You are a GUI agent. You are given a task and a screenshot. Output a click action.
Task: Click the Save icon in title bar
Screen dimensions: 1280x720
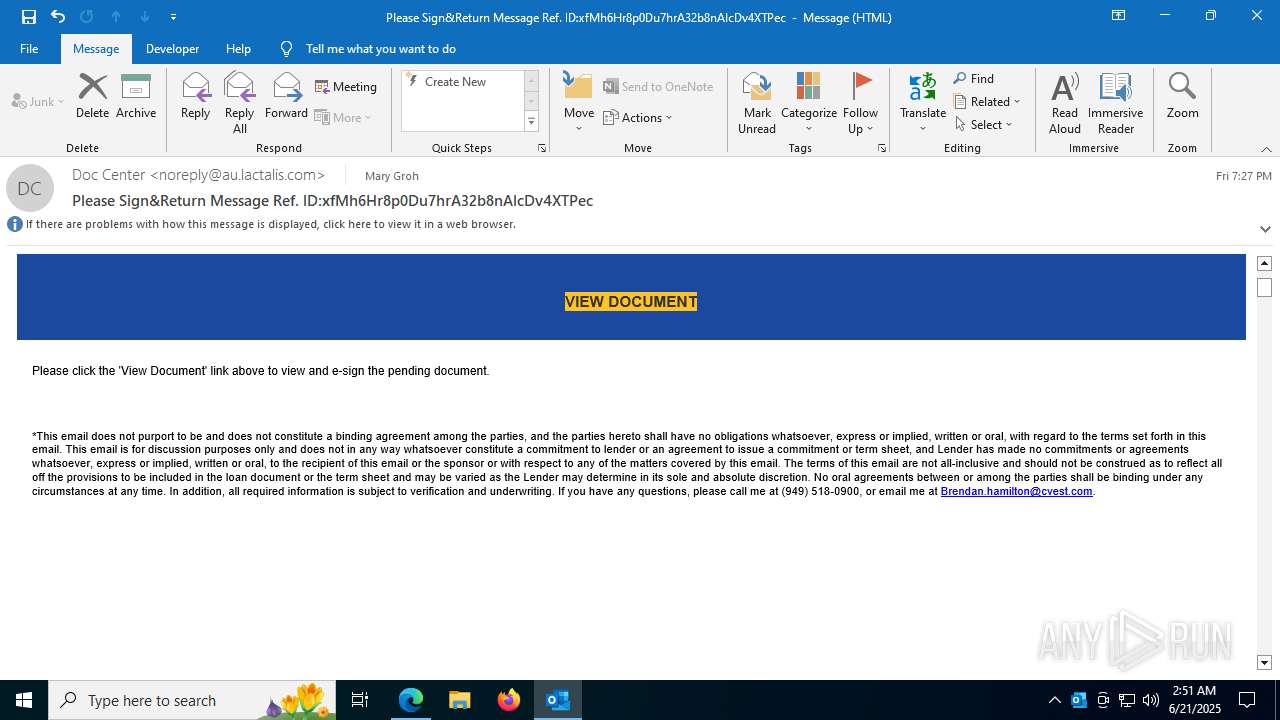tap(28, 17)
